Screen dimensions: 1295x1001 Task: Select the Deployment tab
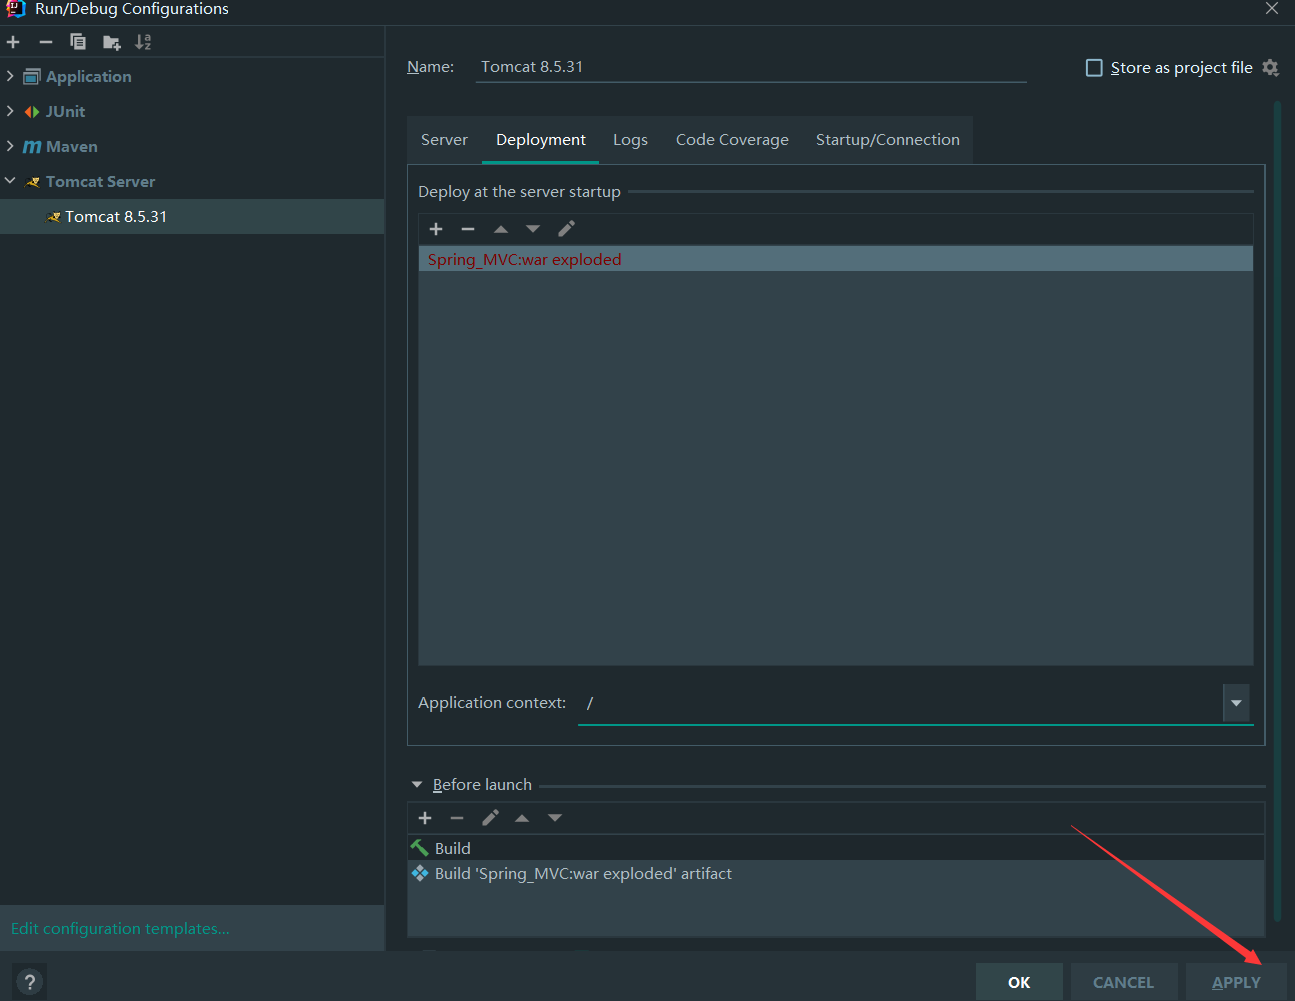pos(541,140)
